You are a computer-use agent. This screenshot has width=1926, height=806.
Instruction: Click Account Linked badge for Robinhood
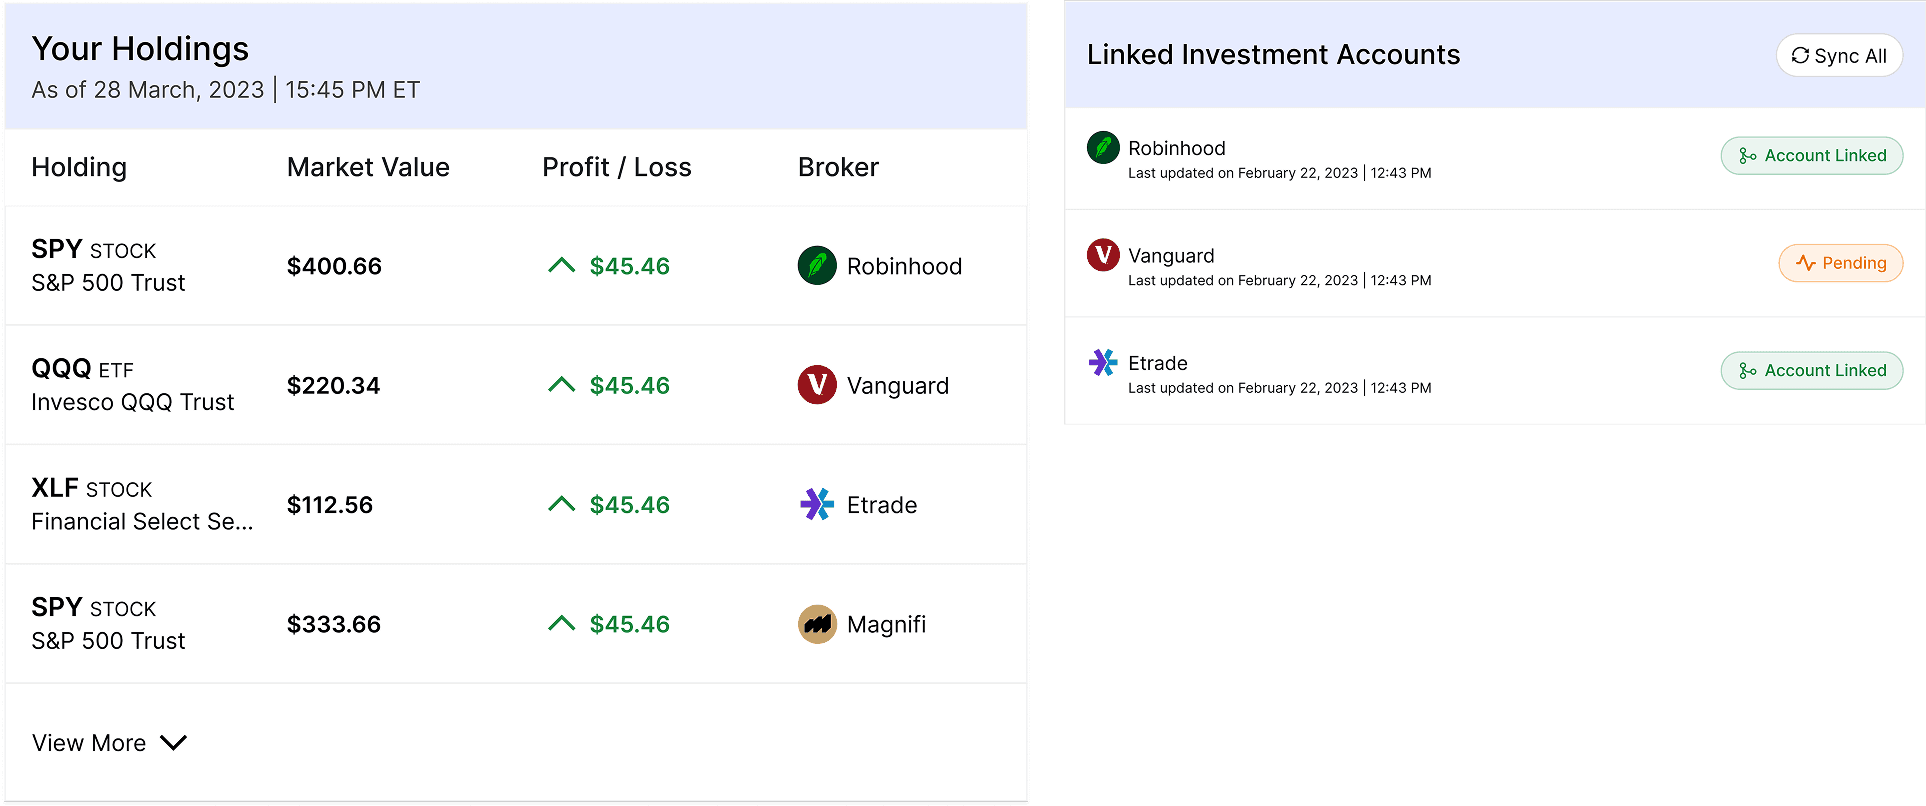click(1812, 156)
